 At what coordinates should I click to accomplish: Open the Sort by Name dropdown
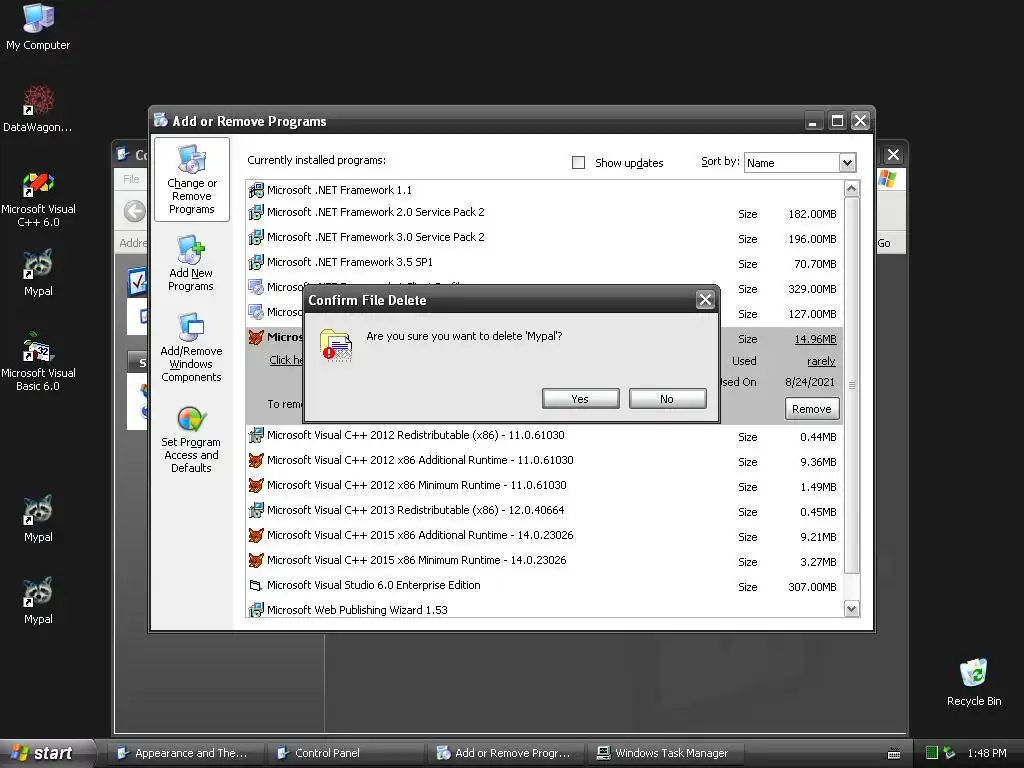coord(847,163)
